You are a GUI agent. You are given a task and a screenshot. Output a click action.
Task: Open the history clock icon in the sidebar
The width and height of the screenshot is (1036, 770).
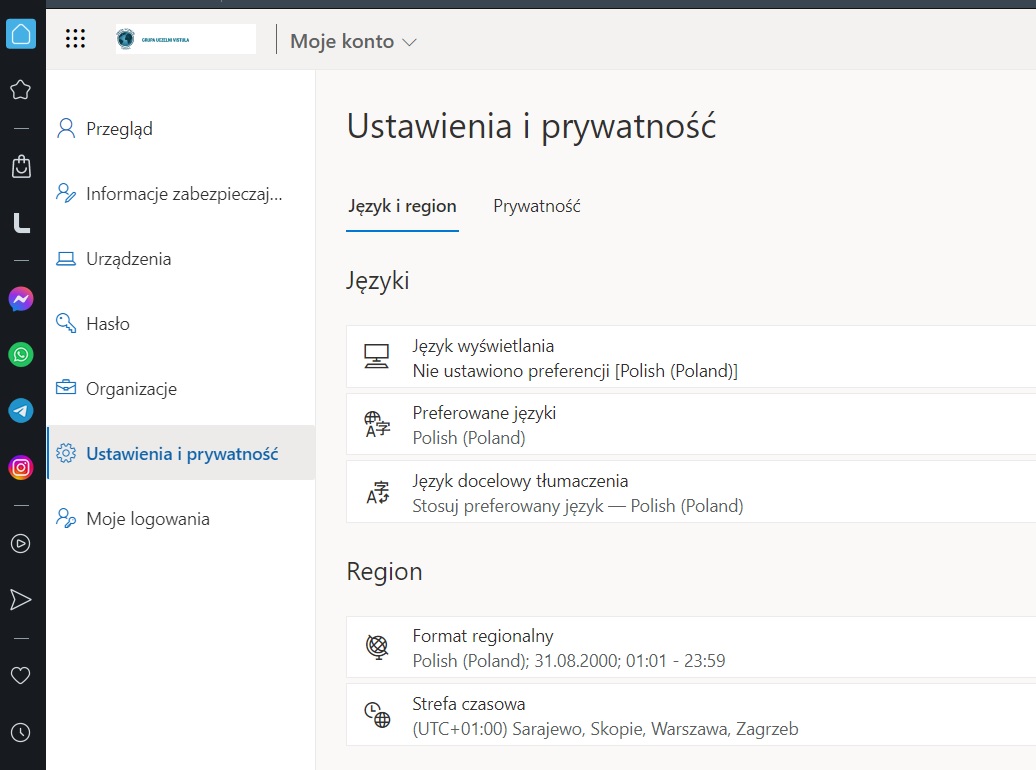[x=20, y=732]
